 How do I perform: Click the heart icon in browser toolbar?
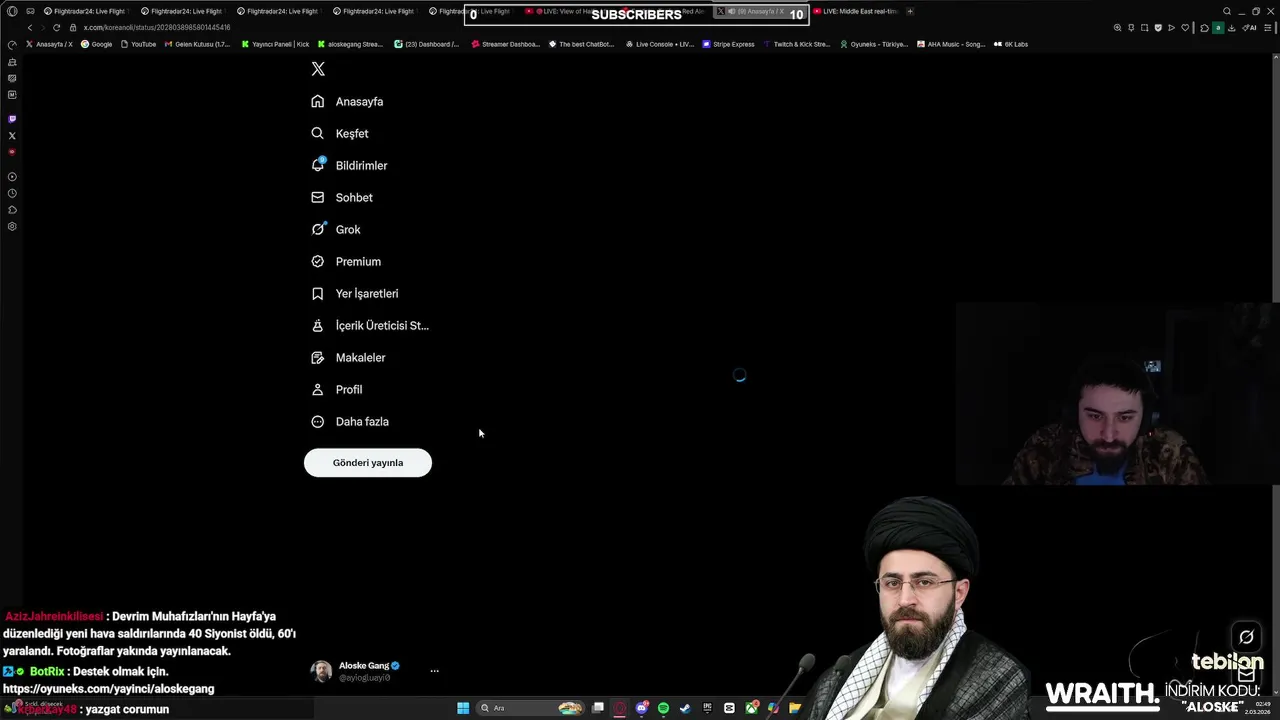pos(1185,28)
